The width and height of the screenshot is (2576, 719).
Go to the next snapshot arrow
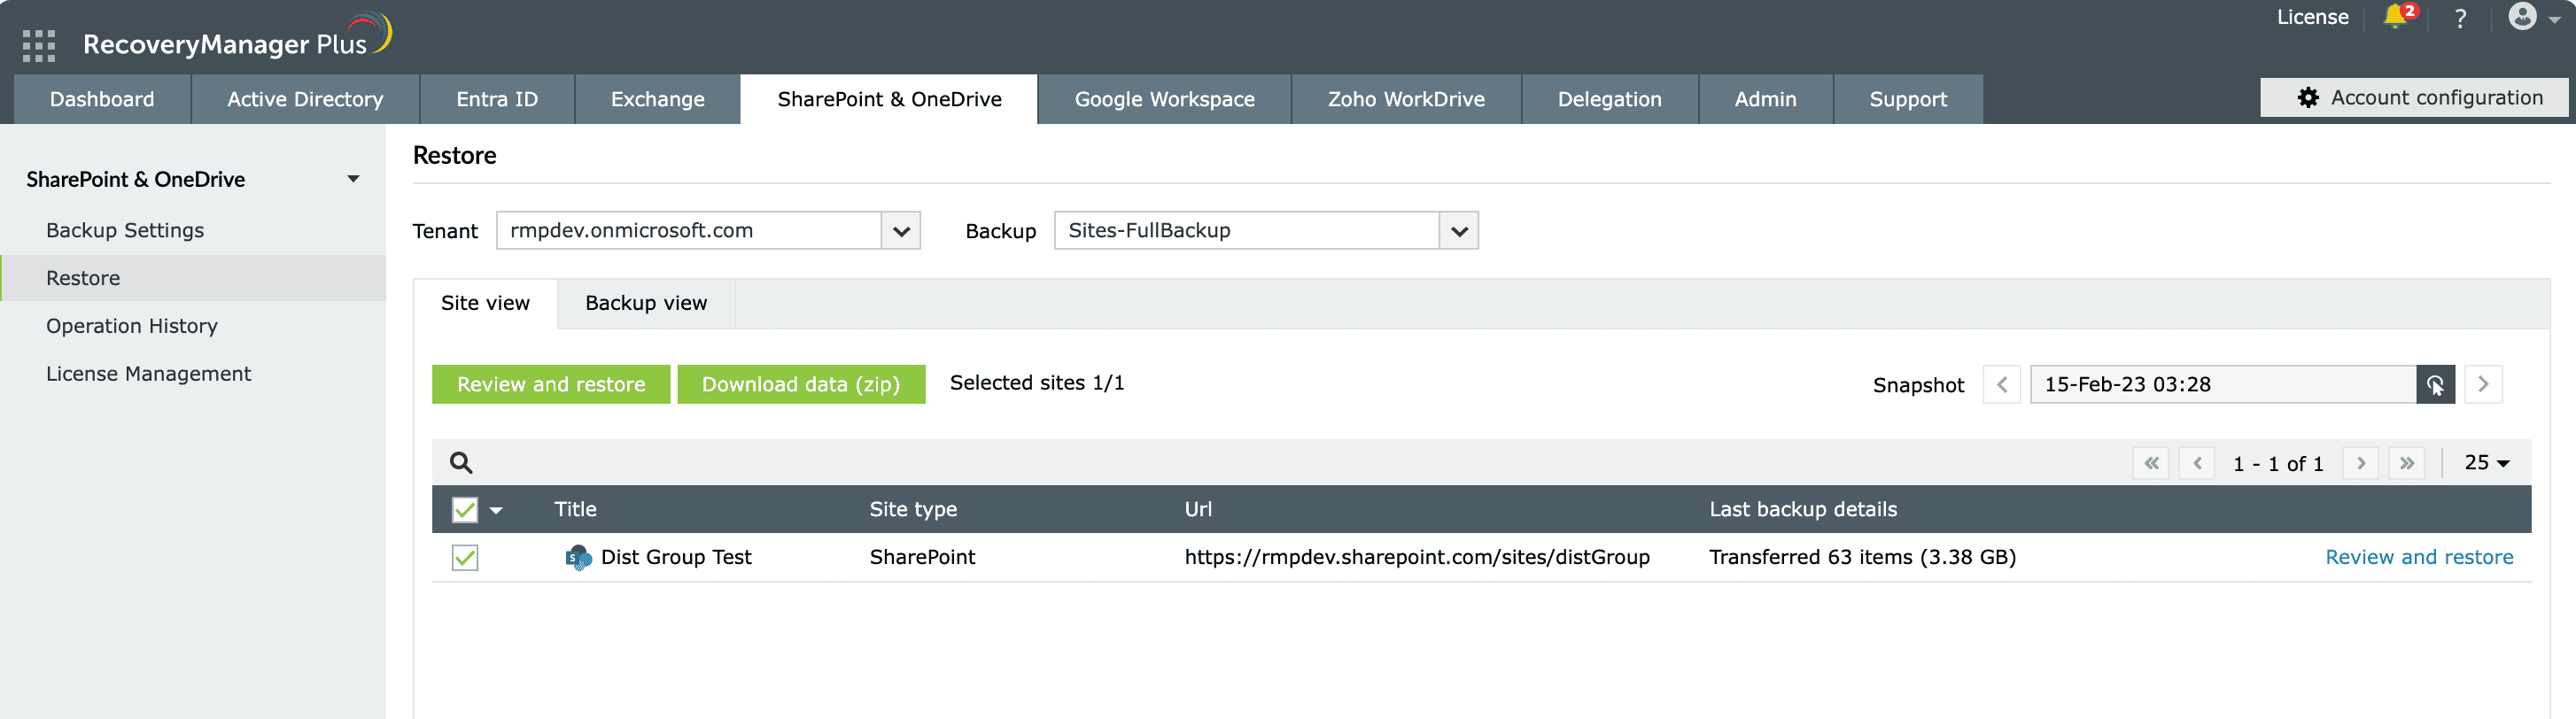2483,385
